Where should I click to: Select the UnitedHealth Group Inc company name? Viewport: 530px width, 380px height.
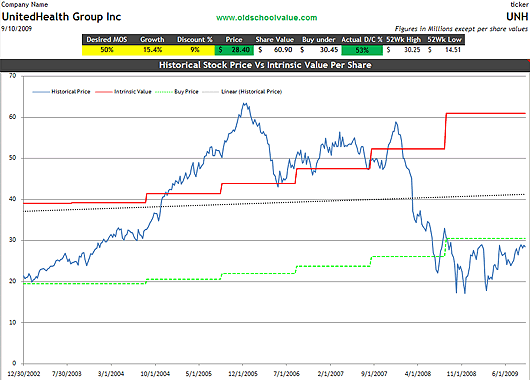coord(62,17)
